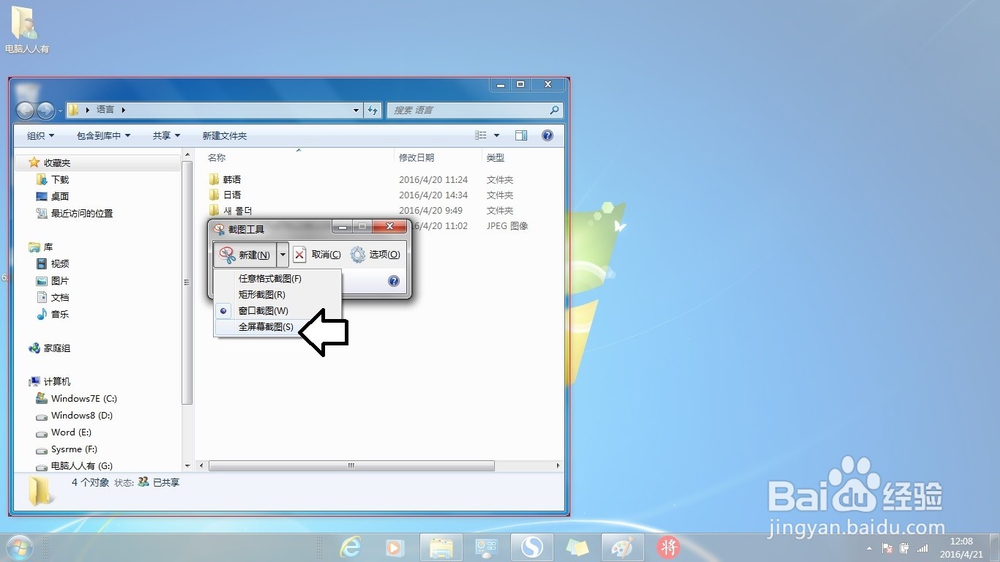The width and height of the screenshot is (1000, 562).
Task: Open the Explorer taskbar button
Action: coord(441,547)
